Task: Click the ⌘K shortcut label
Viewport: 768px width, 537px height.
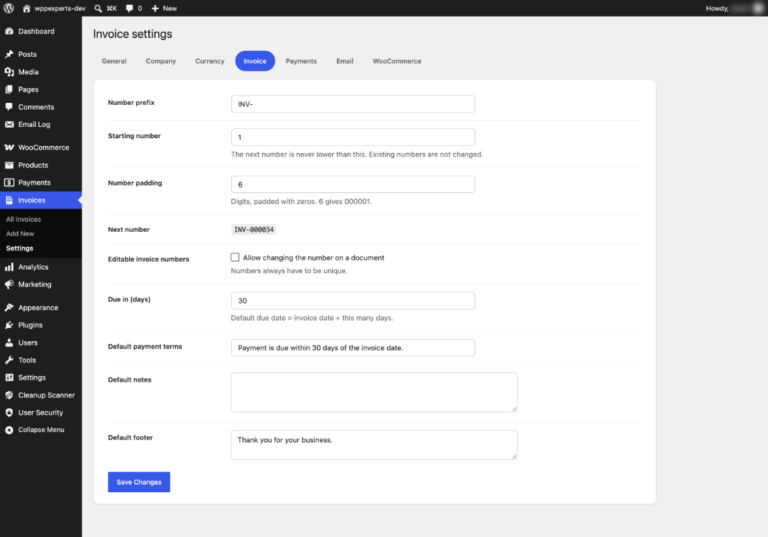Action: [112, 8]
